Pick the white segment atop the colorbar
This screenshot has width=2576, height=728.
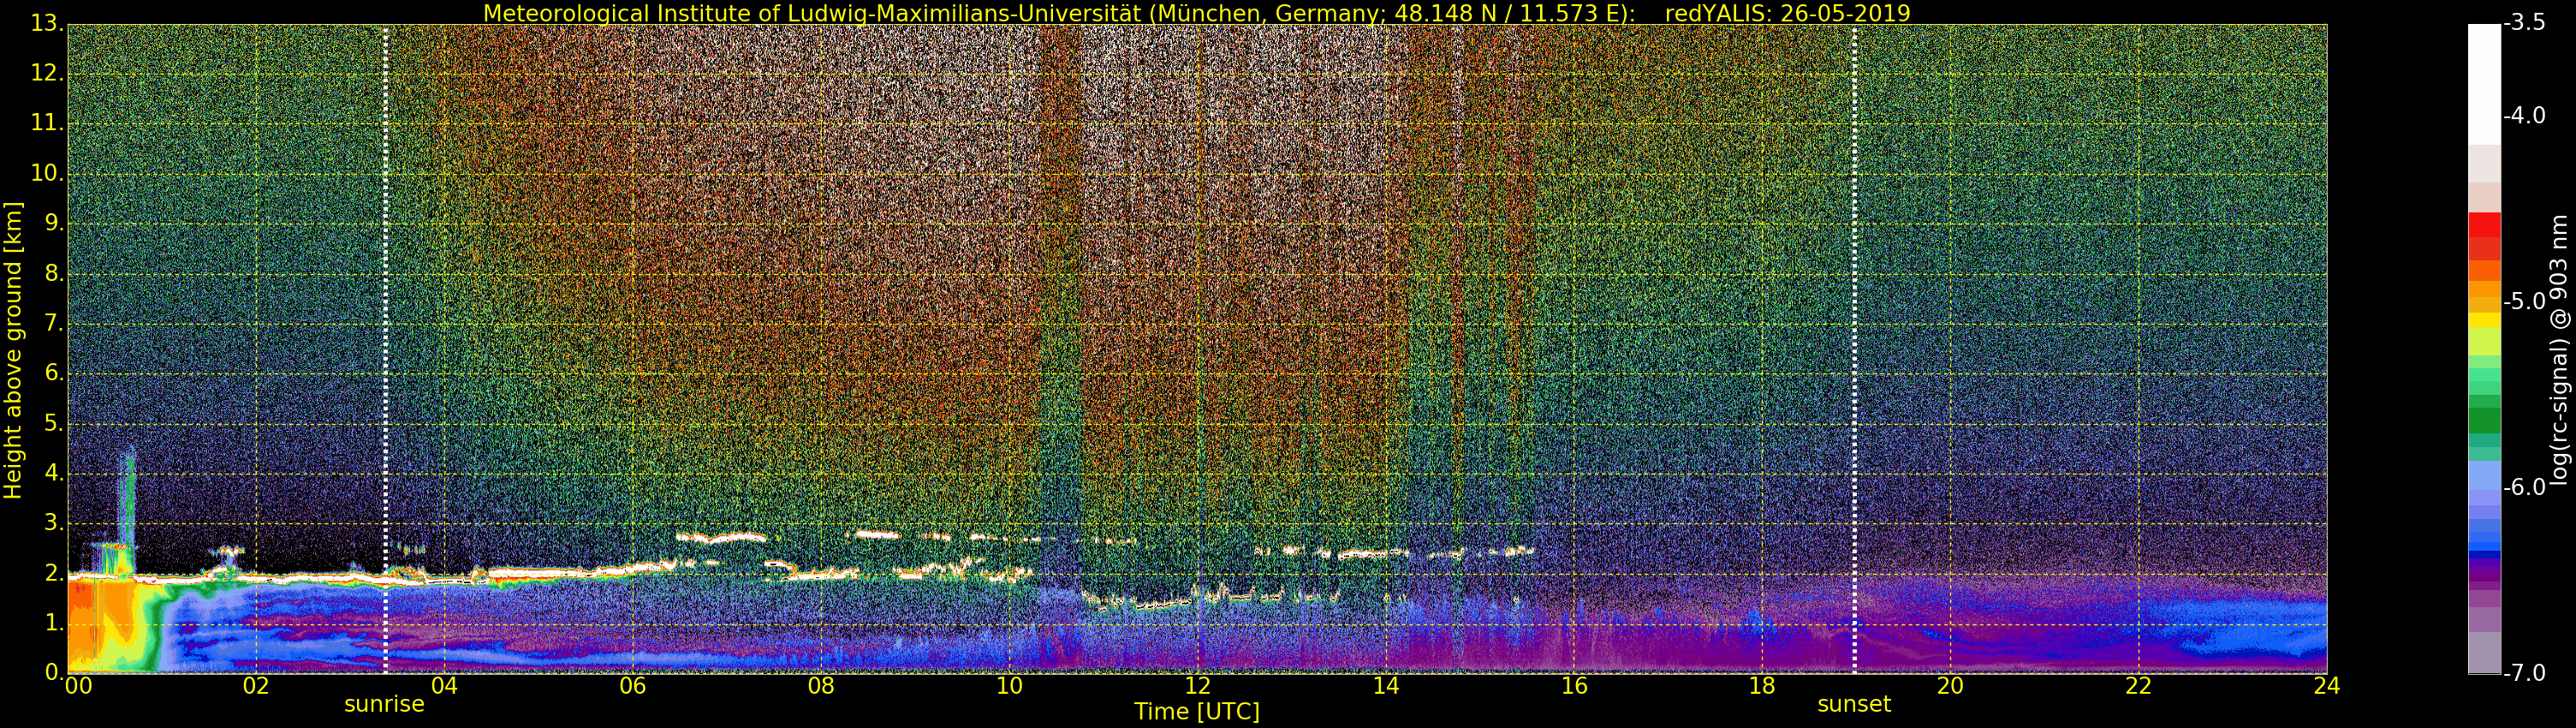pyautogui.click(x=2484, y=84)
